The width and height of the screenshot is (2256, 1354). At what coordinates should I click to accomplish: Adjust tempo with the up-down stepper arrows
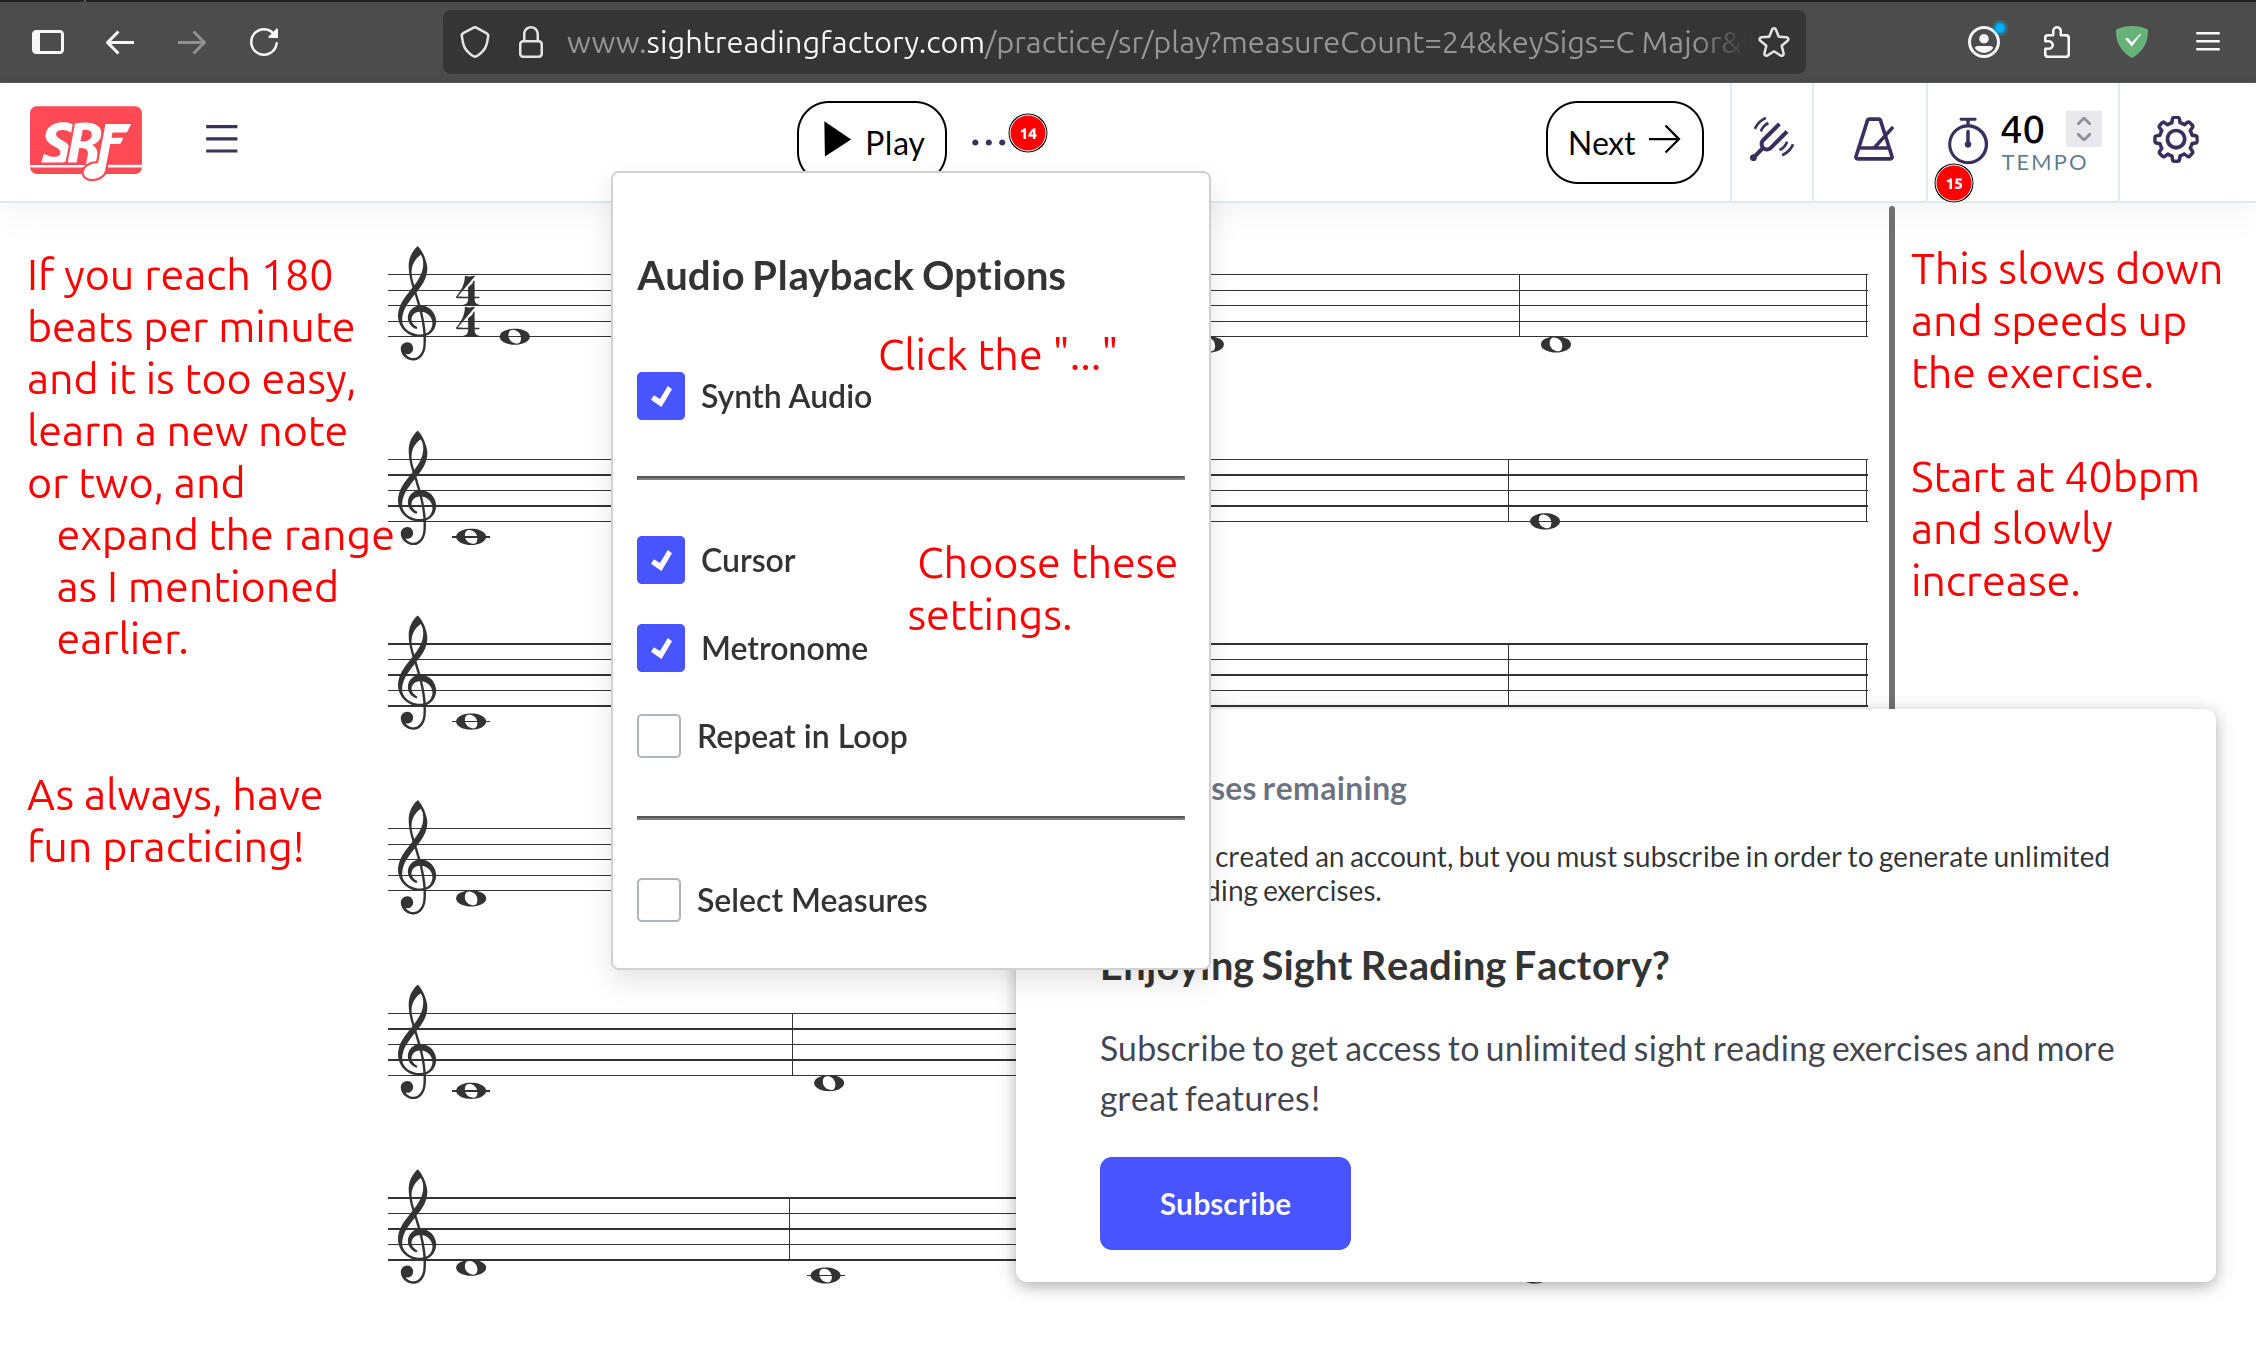(x=2084, y=128)
